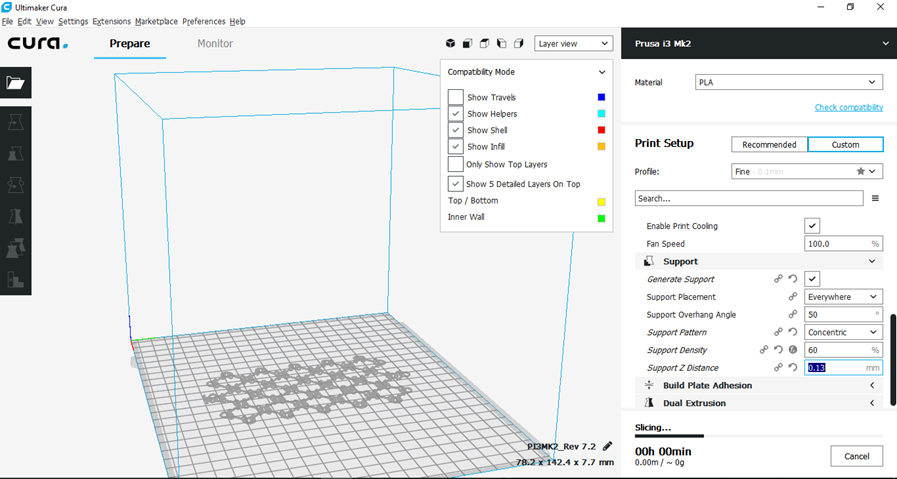Viewport: 897px width, 479px height.
Task: Open the File menu
Action: pyautogui.click(x=7, y=21)
